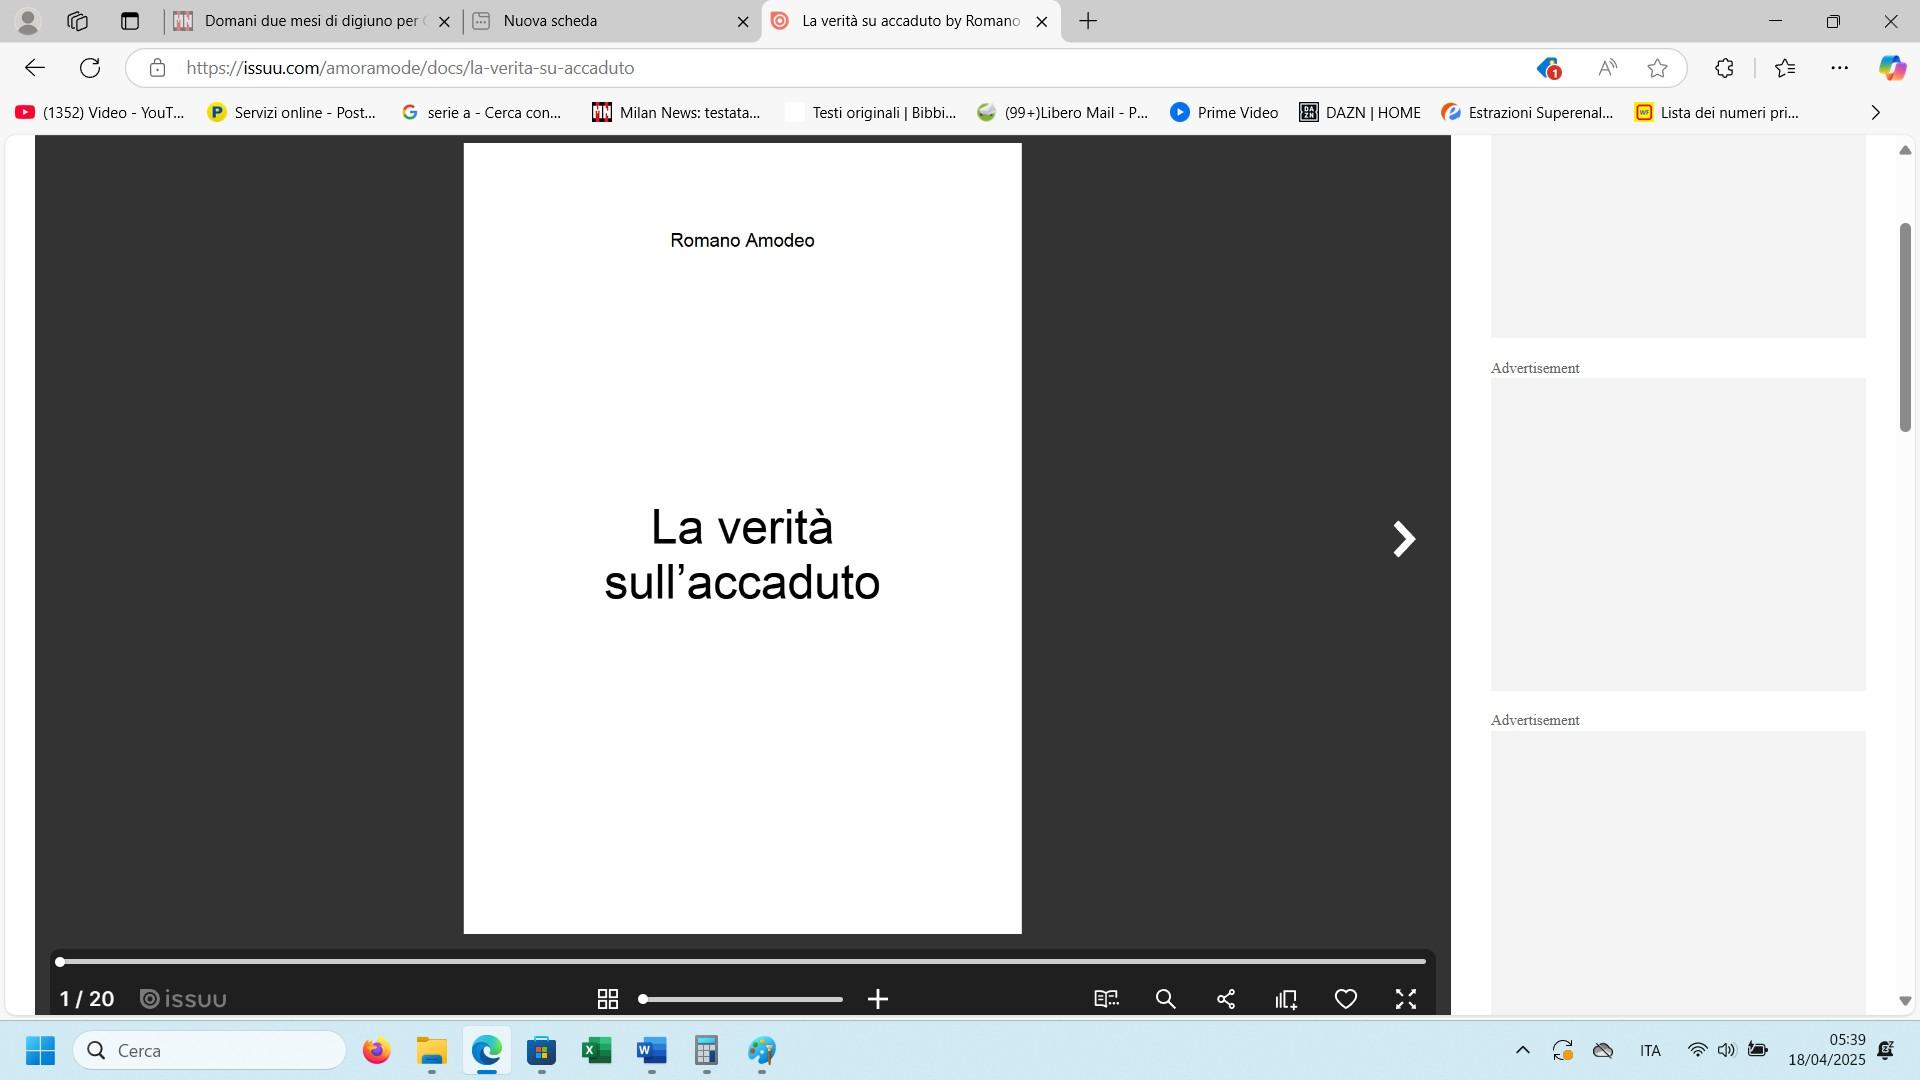Enter fullscreen reading mode
The image size is (1920, 1080).
(1406, 999)
